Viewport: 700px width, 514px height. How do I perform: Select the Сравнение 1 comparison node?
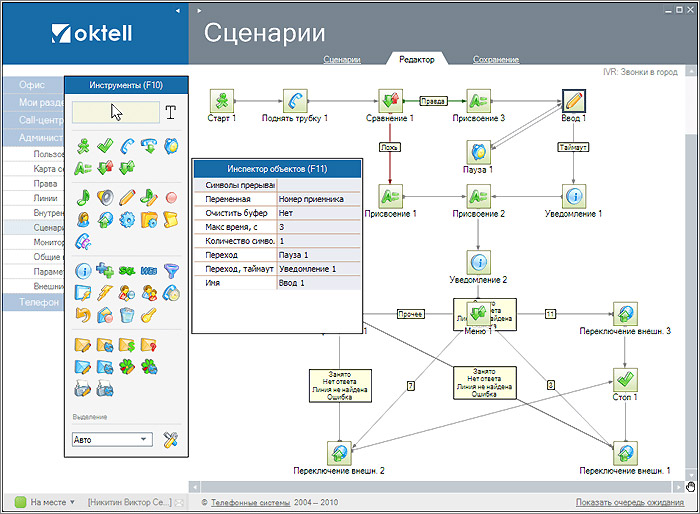(390, 100)
